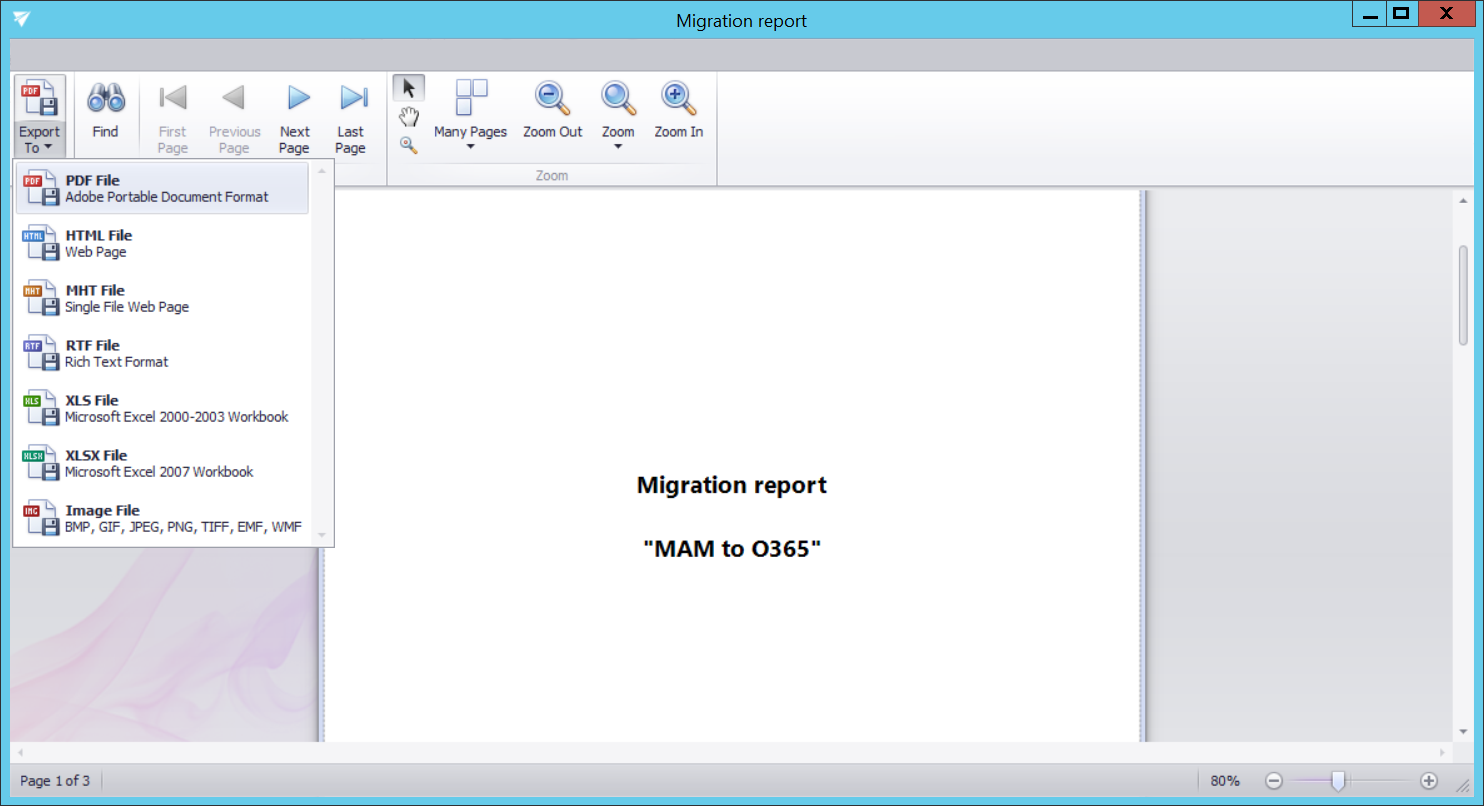Export to XLSX Excel 2007 Workbook
This screenshot has width=1484, height=806.
pyautogui.click(x=162, y=463)
